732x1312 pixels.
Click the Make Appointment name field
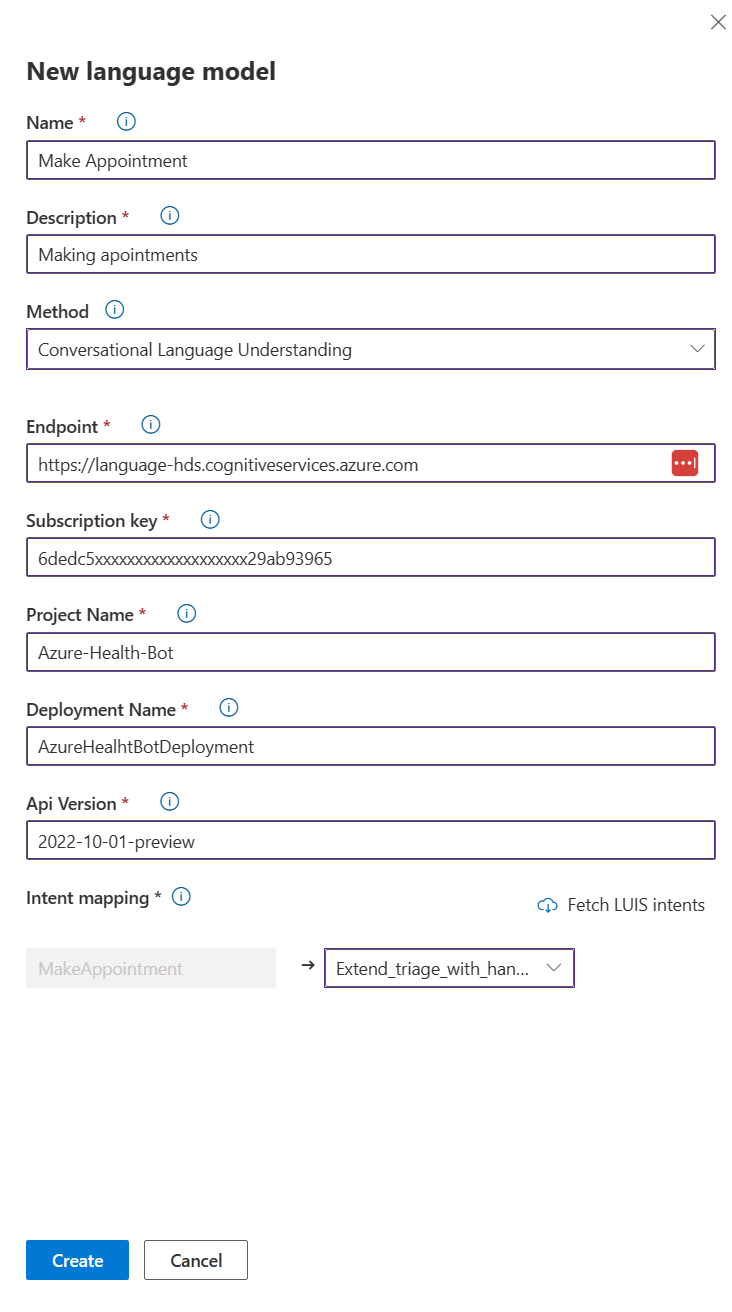point(370,160)
